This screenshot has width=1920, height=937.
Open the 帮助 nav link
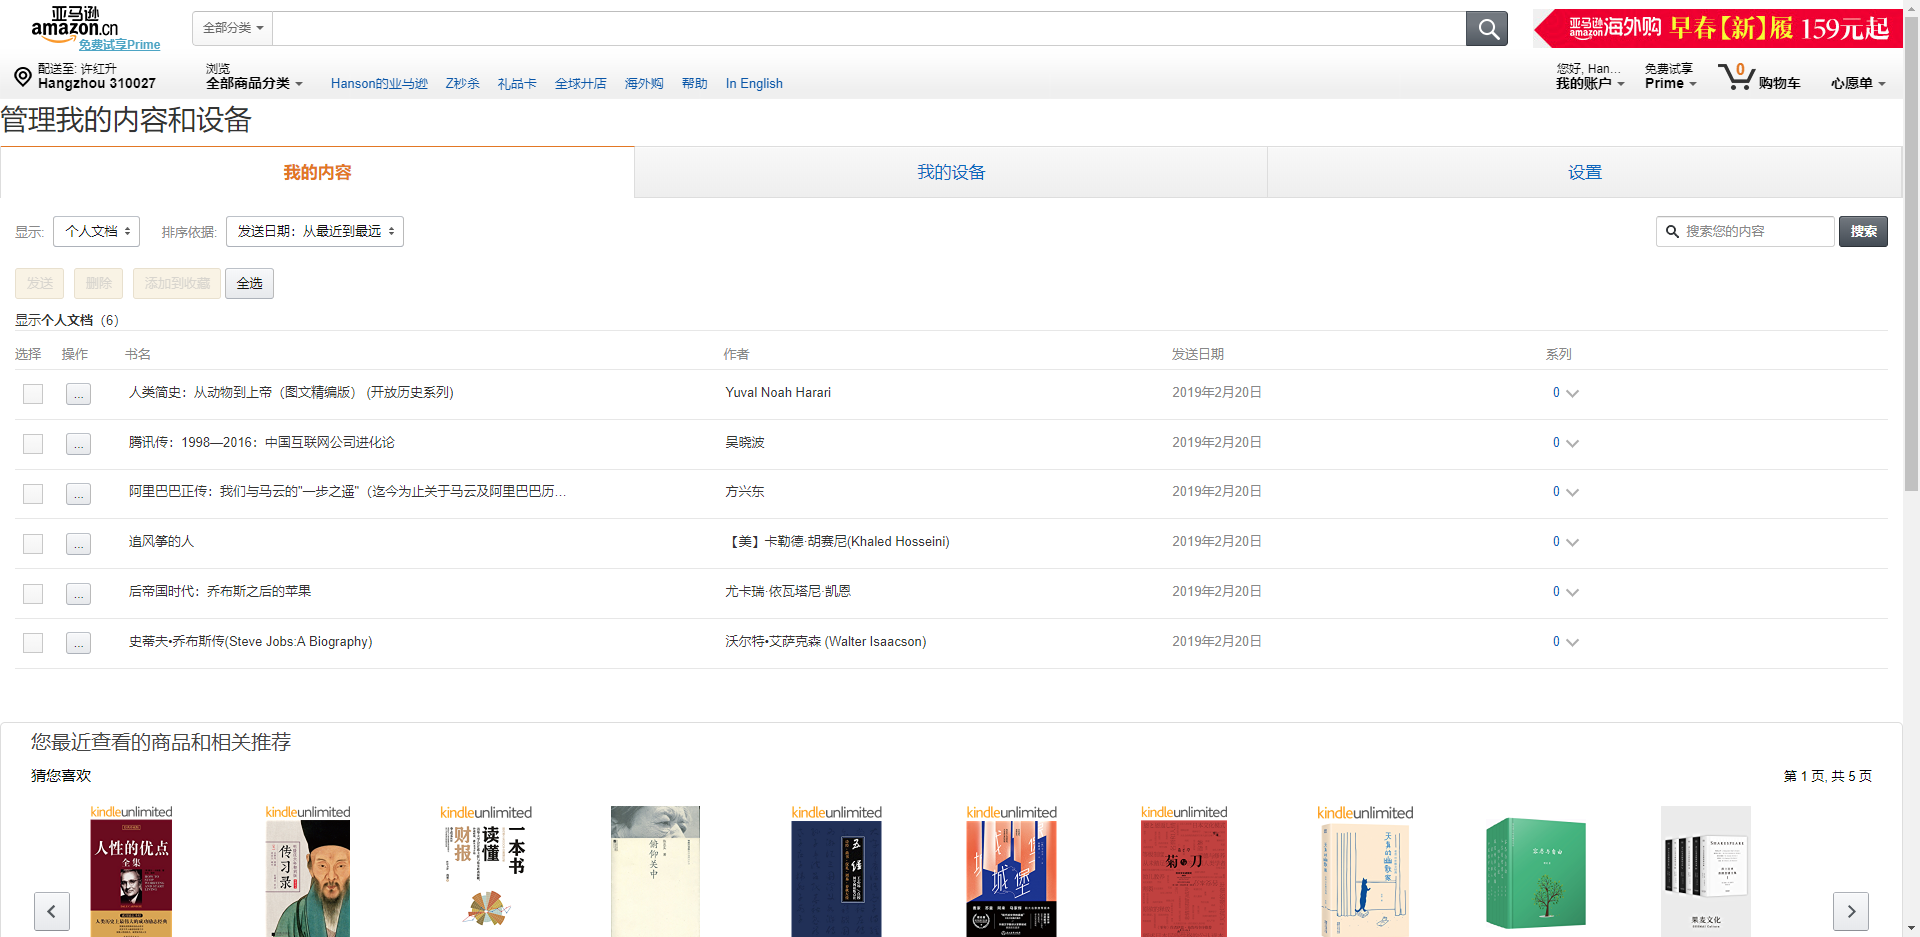coord(695,84)
